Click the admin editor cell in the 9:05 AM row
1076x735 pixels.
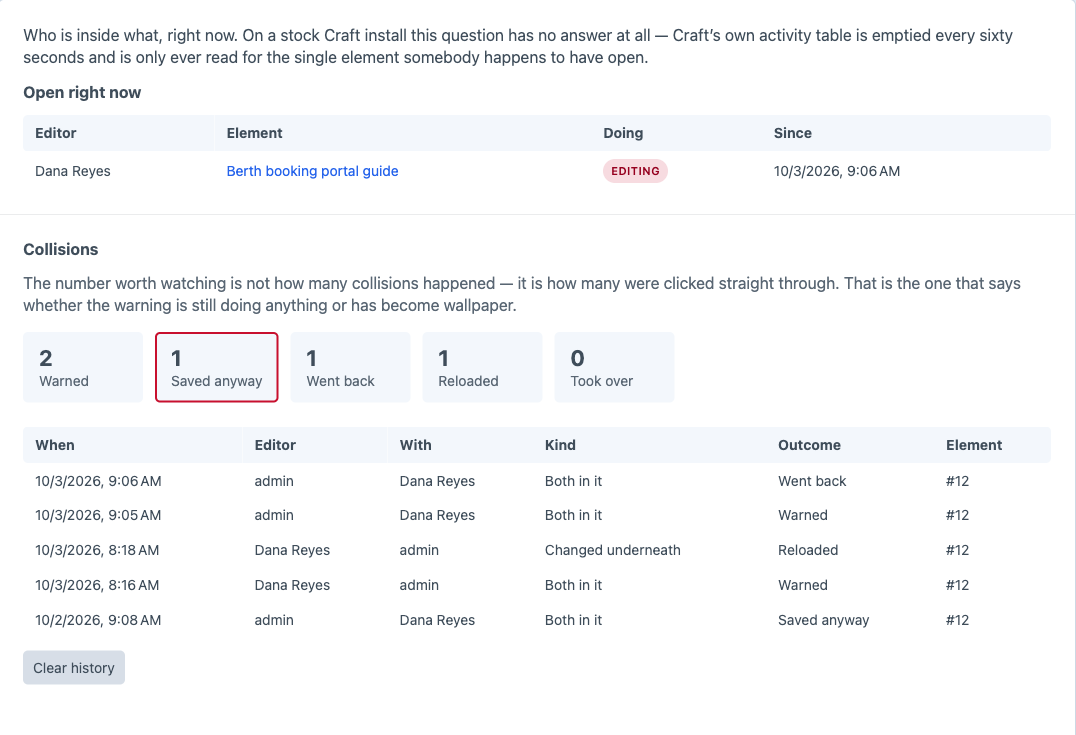(x=274, y=515)
